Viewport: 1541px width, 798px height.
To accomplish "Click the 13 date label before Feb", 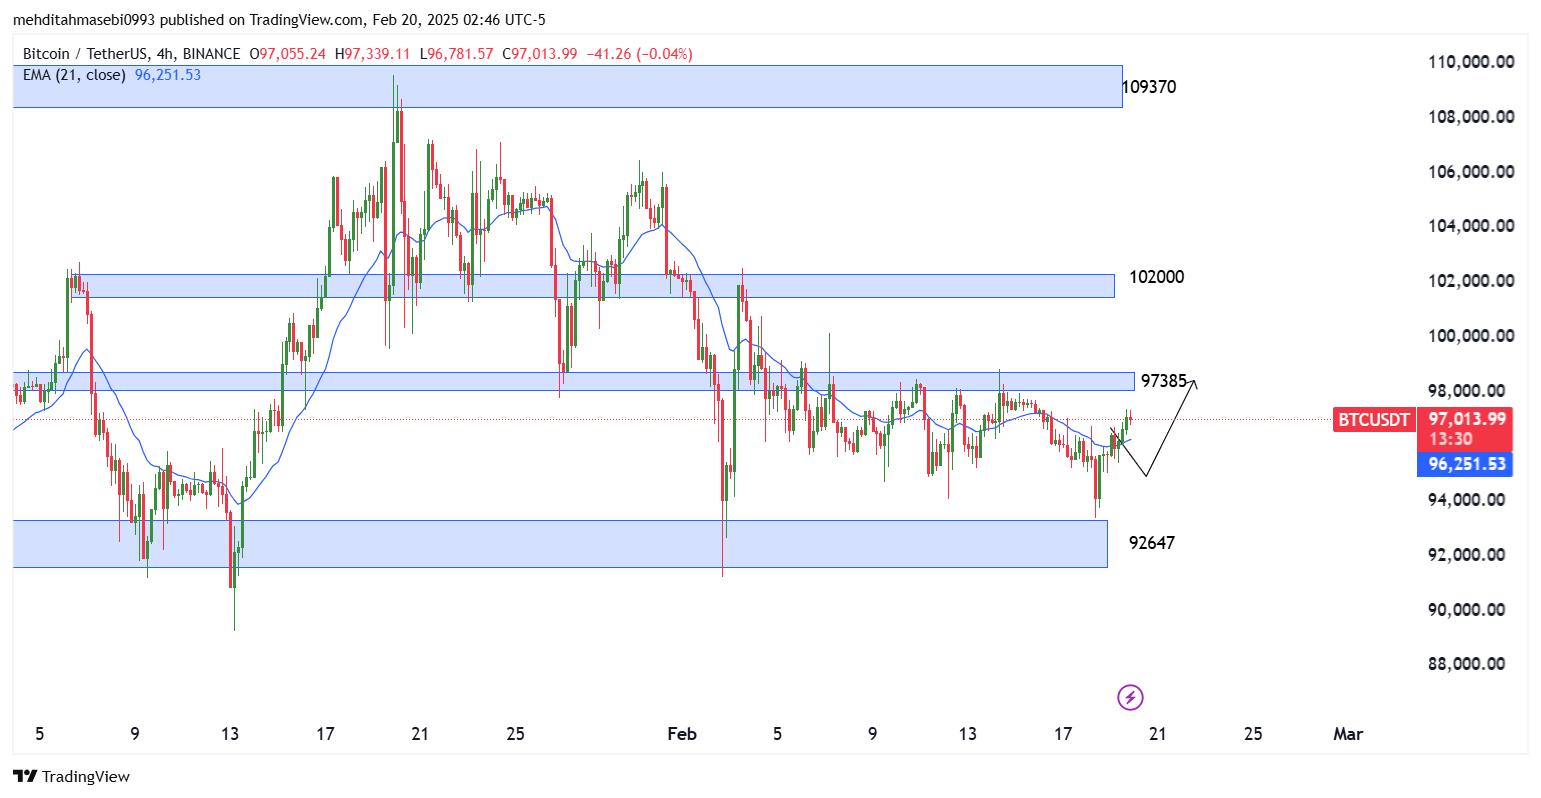I will point(230,734).
